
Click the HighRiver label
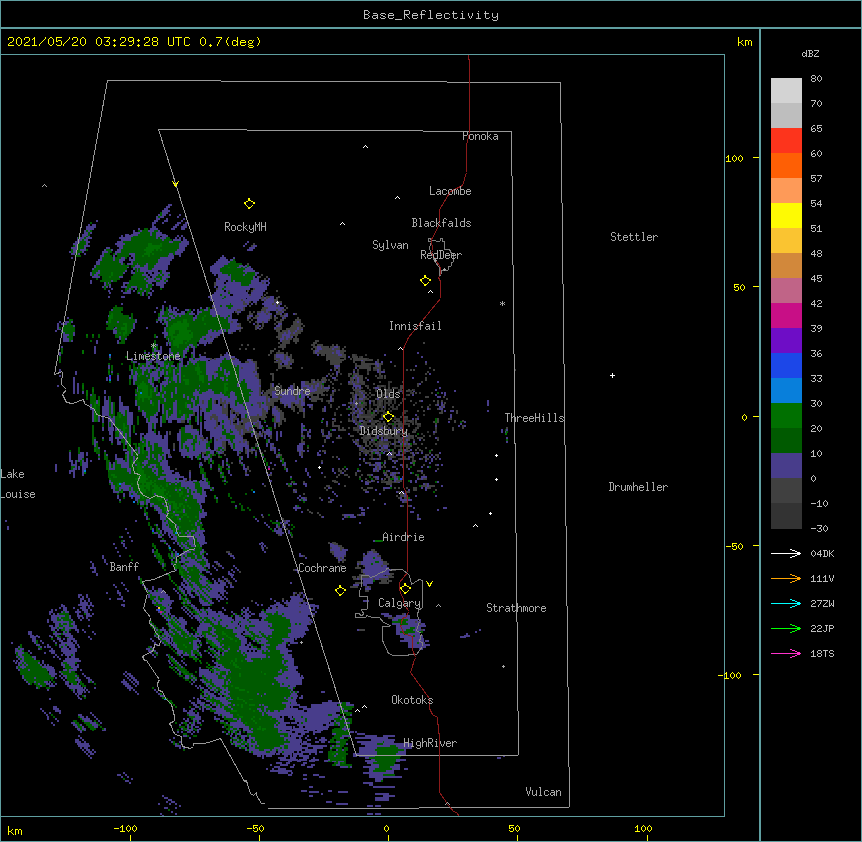(430, 743)
